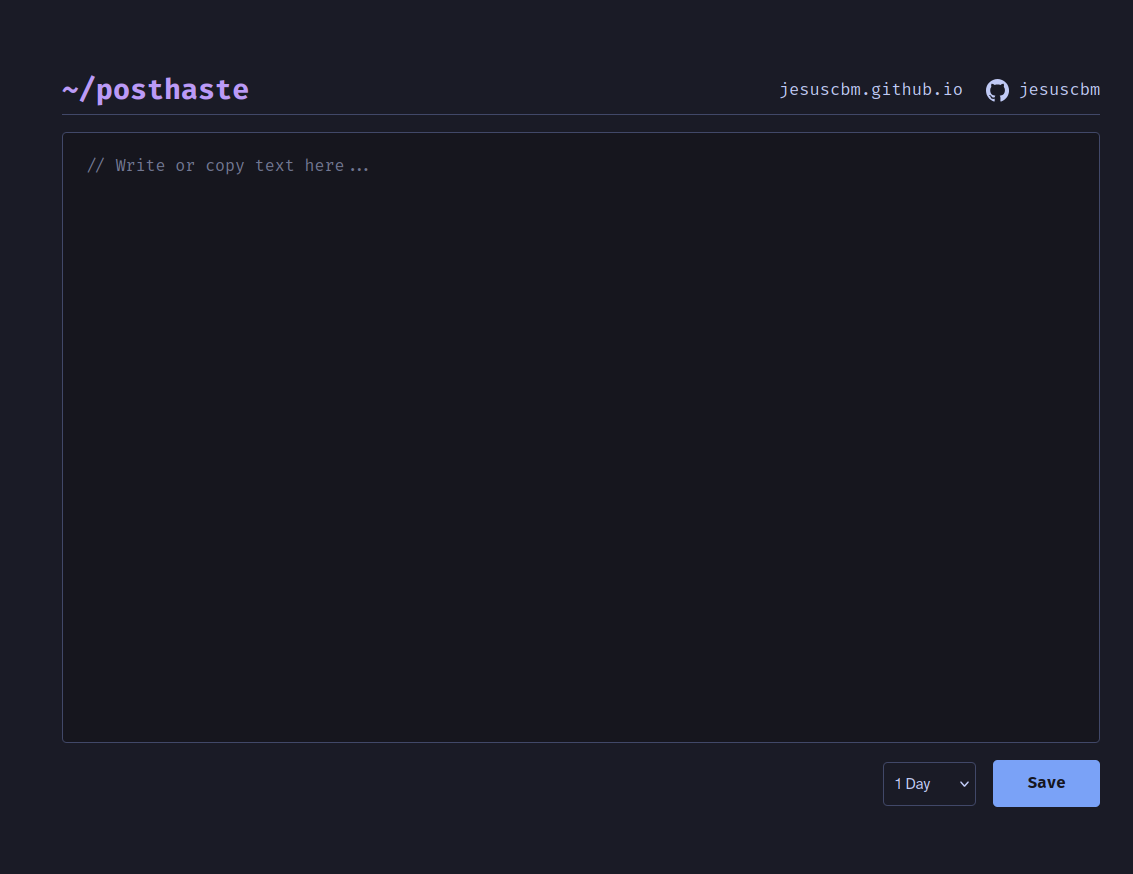This screenshot has width=1133, height=874.
Task: Click the bottom-left area of the text box
Action: 80,725
